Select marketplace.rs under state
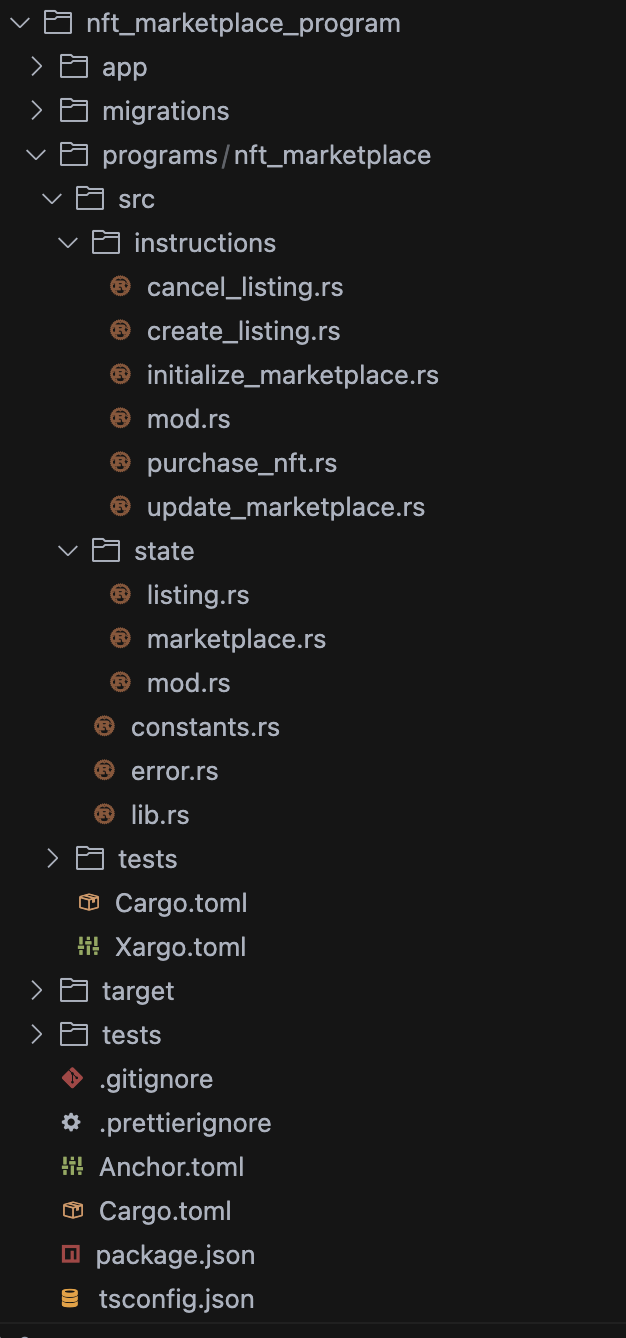Screen dimensions: 626x1338 [236, 638]
